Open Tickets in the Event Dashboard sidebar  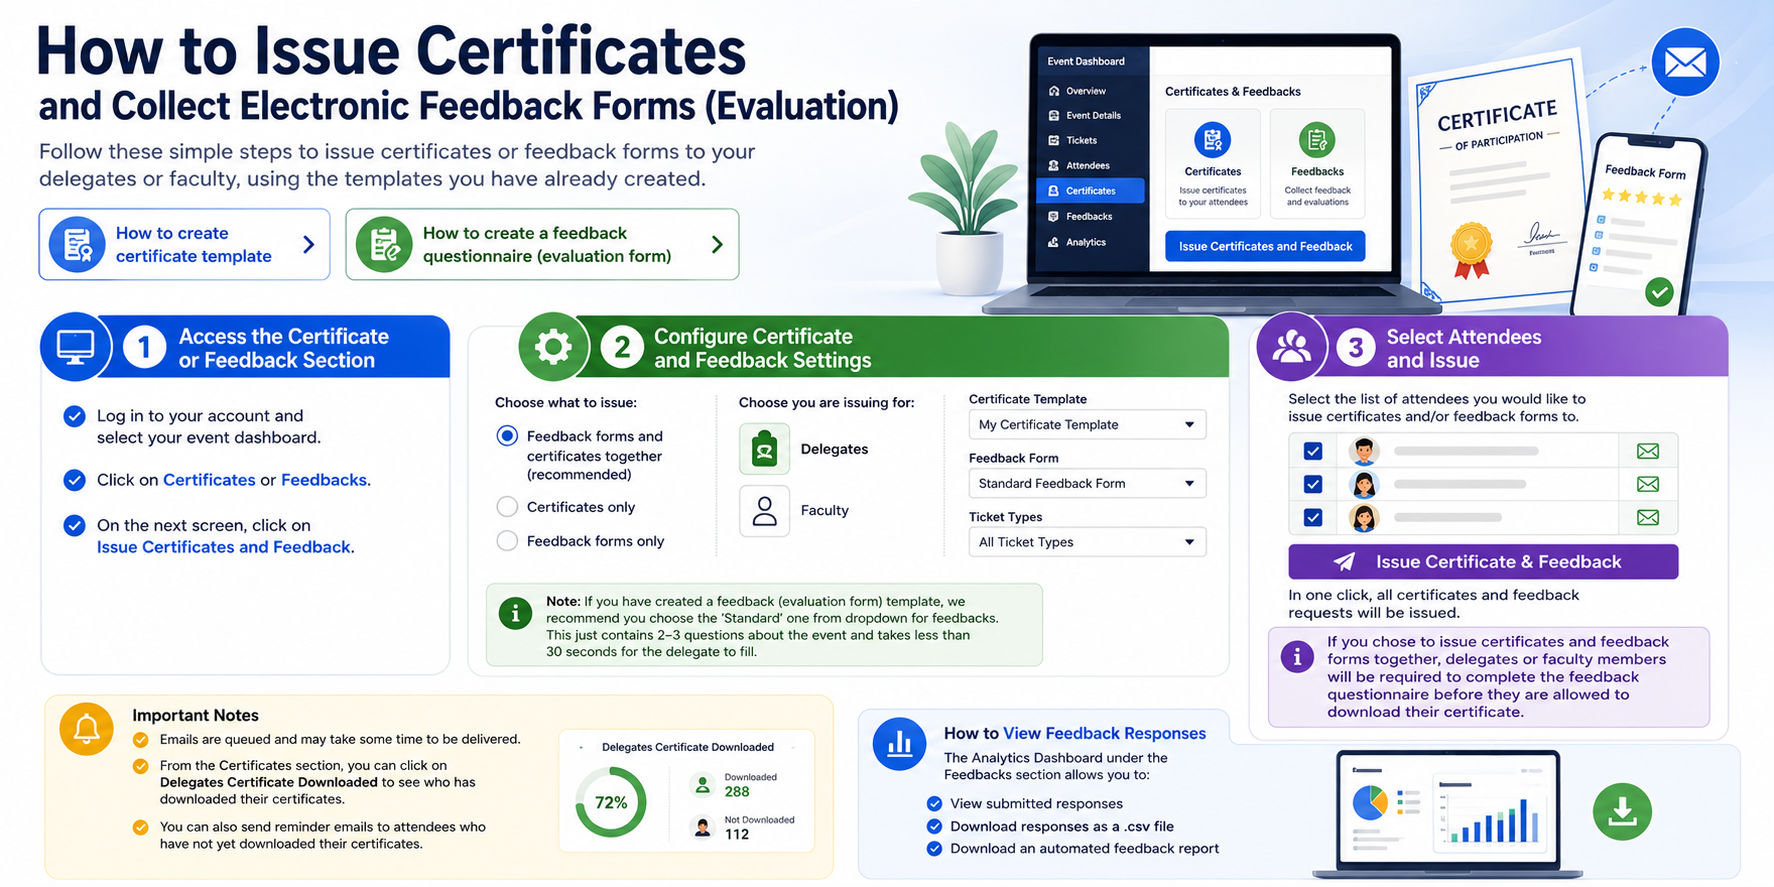point(1080,141)
